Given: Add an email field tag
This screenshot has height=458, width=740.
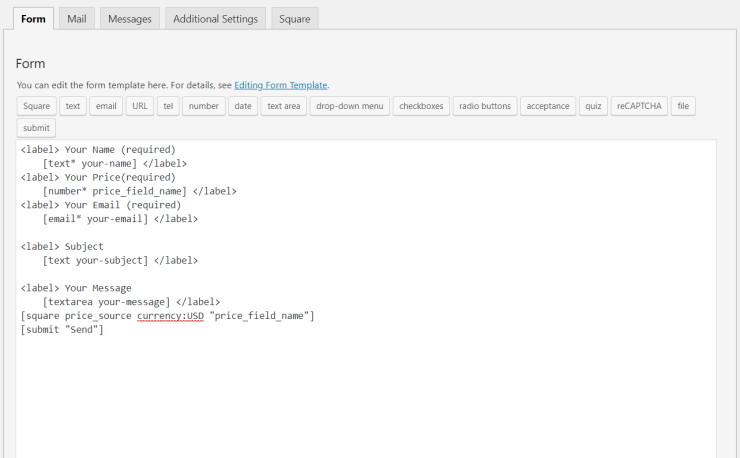Looking at the screenshot, I should [106, 106].
